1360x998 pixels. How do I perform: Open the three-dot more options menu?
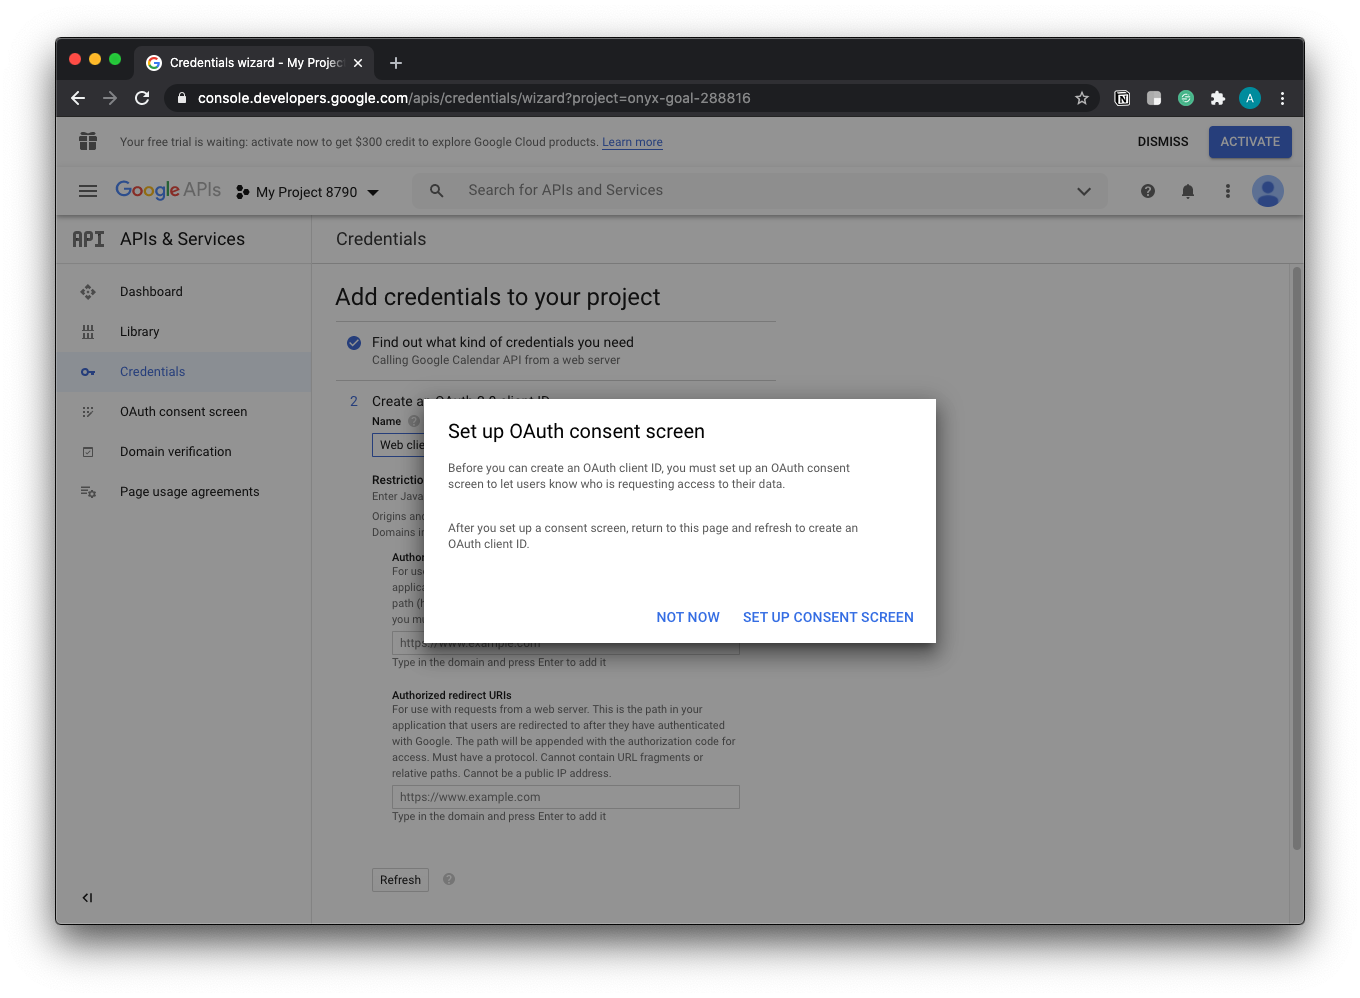coord(1227,191)
